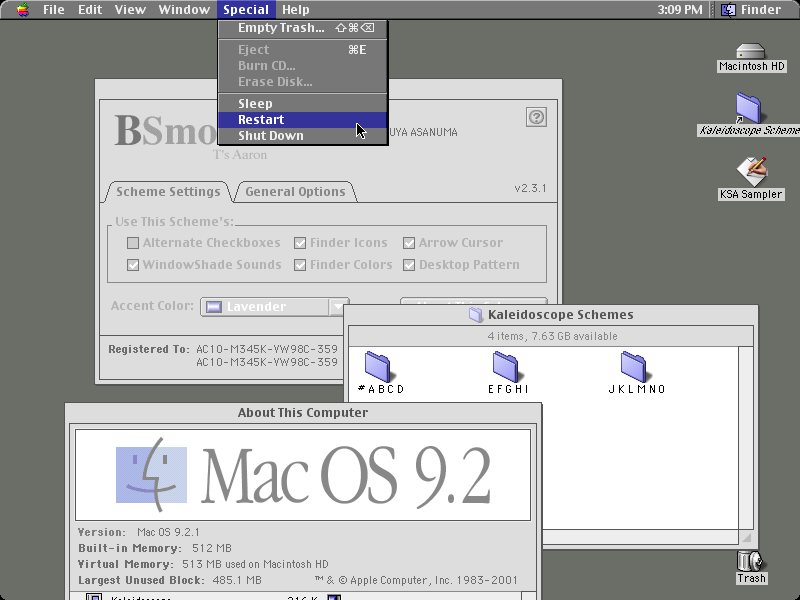Click the menu bar clock showing 3:09 PM
Screen dimensions: 800x600
point(680,10)
